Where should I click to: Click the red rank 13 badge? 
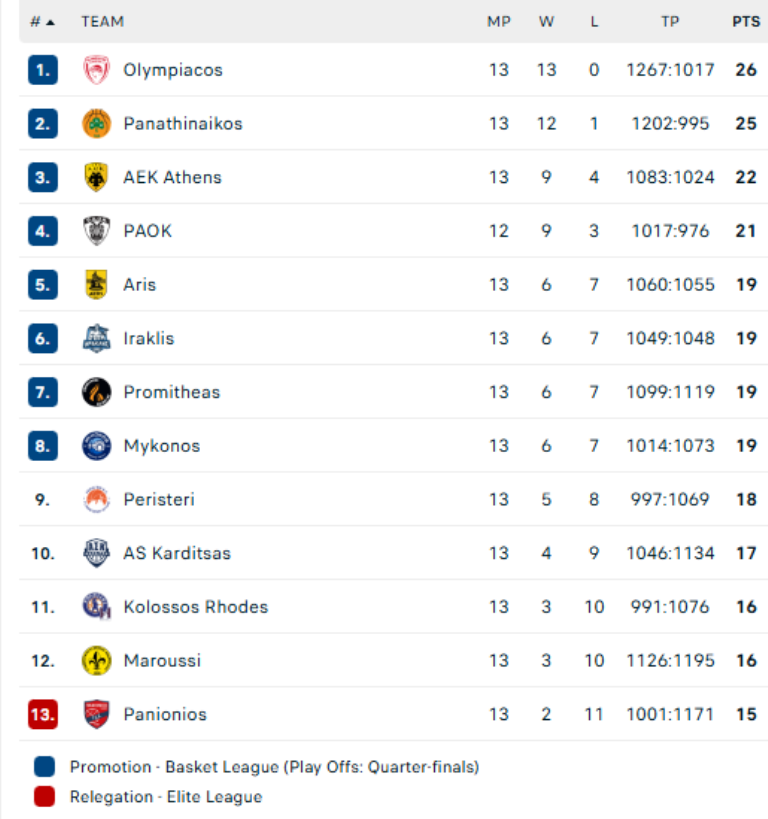coord(42,714)
